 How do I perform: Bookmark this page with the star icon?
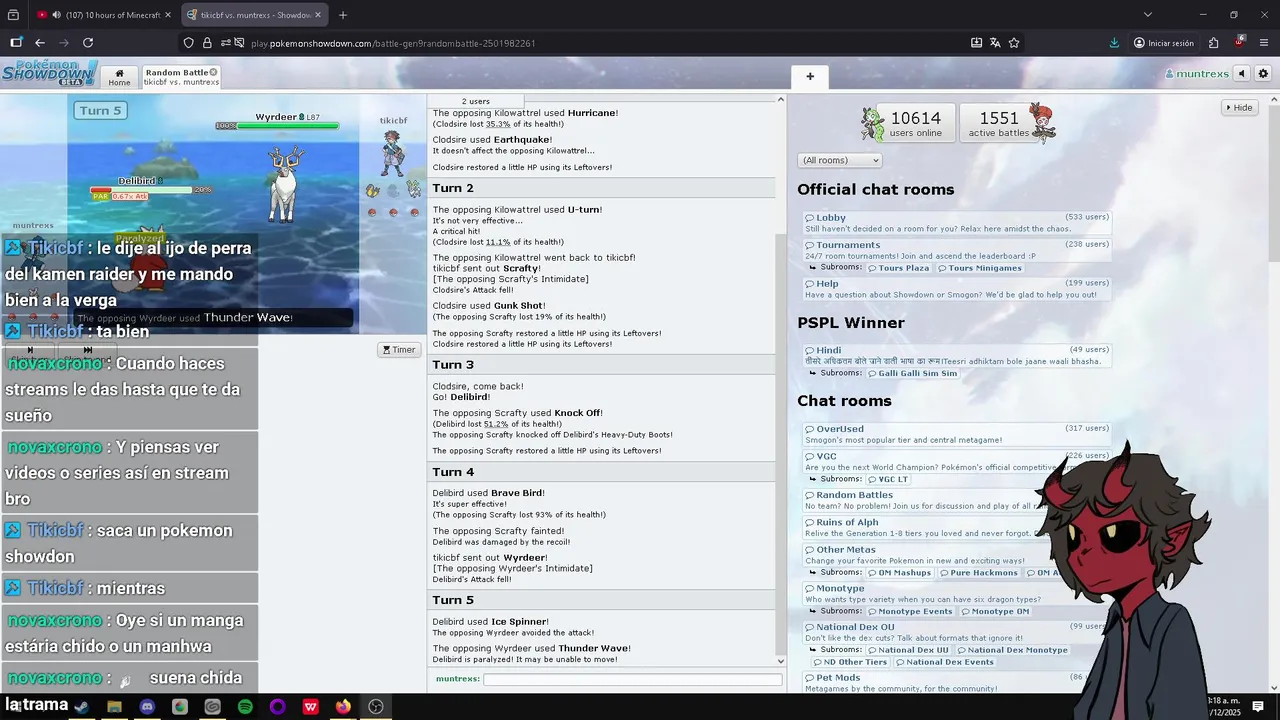click(x=1014, y=43)
